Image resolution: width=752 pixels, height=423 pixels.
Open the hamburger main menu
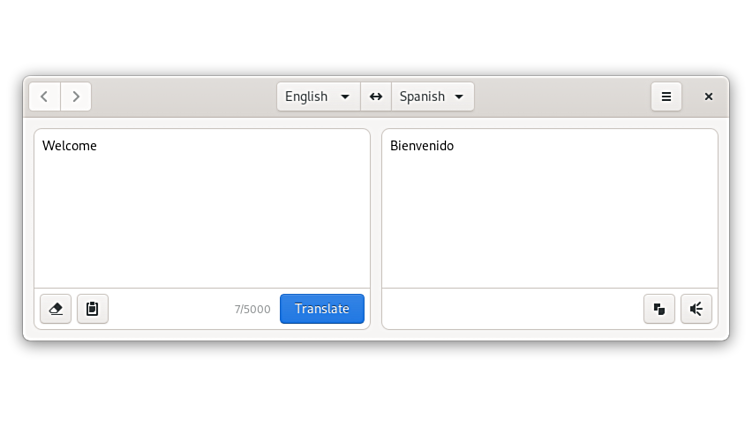pos(666,97)
